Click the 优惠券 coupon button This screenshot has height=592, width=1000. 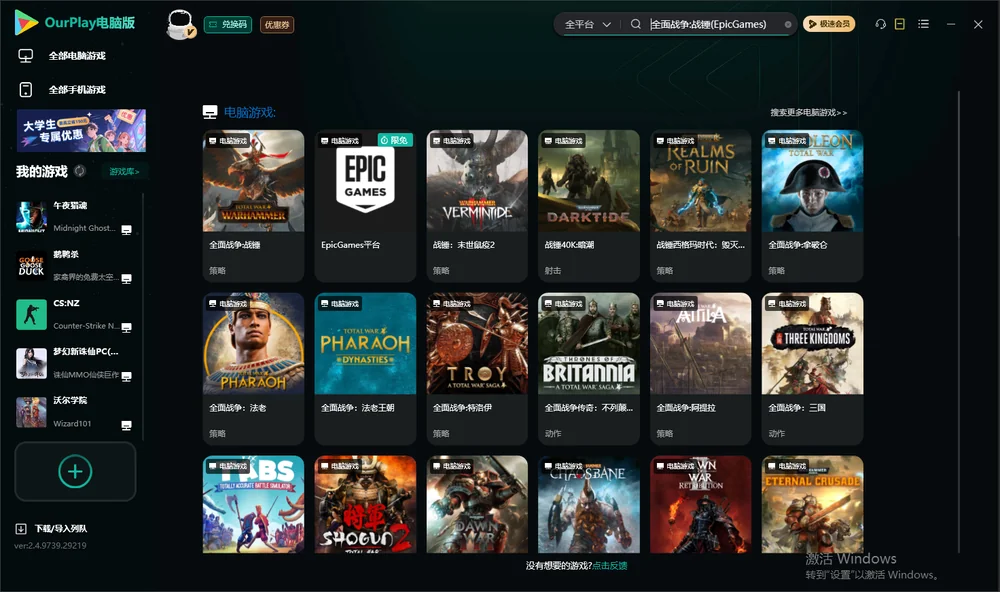point(277,25)
